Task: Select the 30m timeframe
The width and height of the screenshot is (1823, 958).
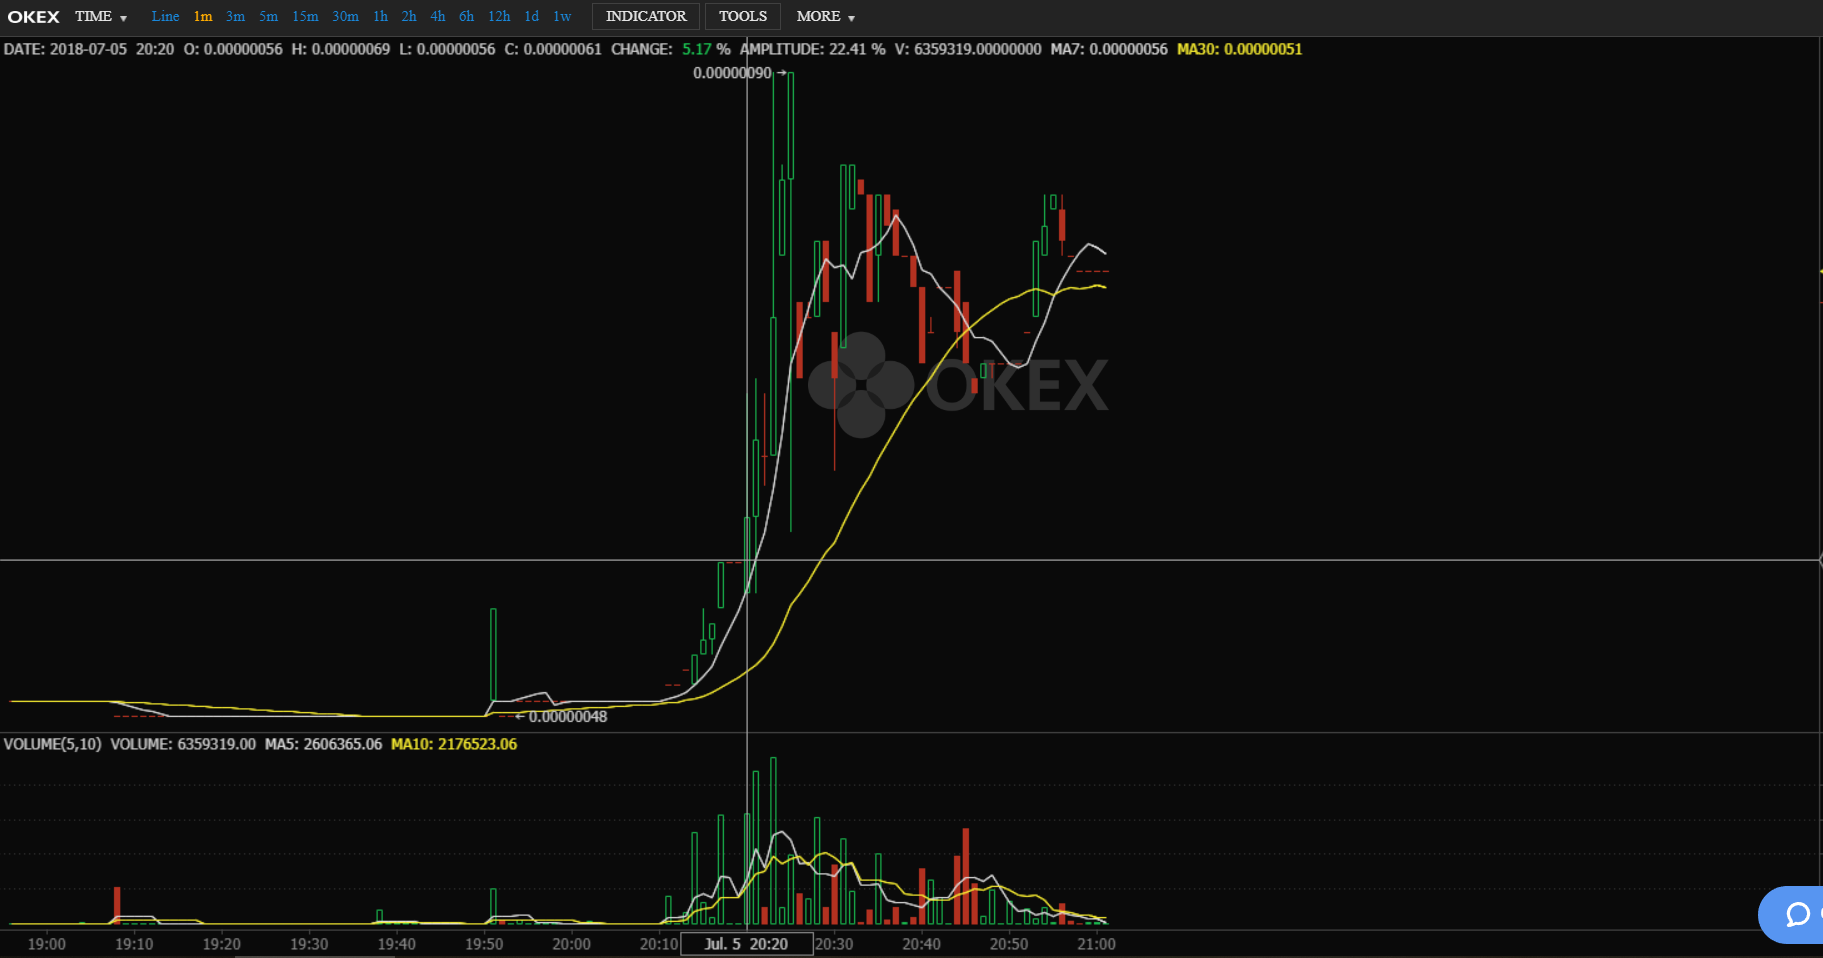Action: [x=345, y=16]
